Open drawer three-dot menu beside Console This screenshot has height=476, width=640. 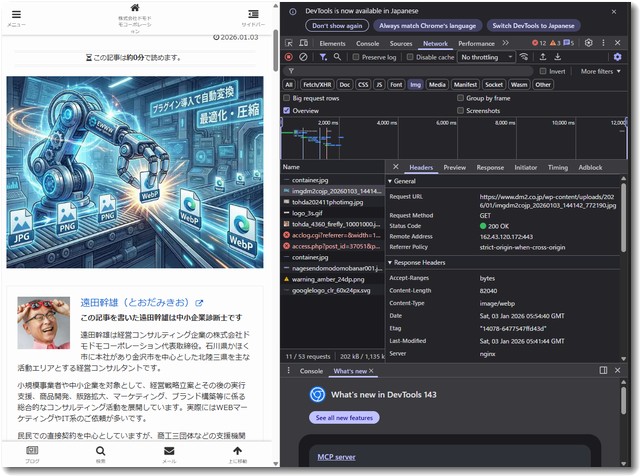(x=289, y=370)
